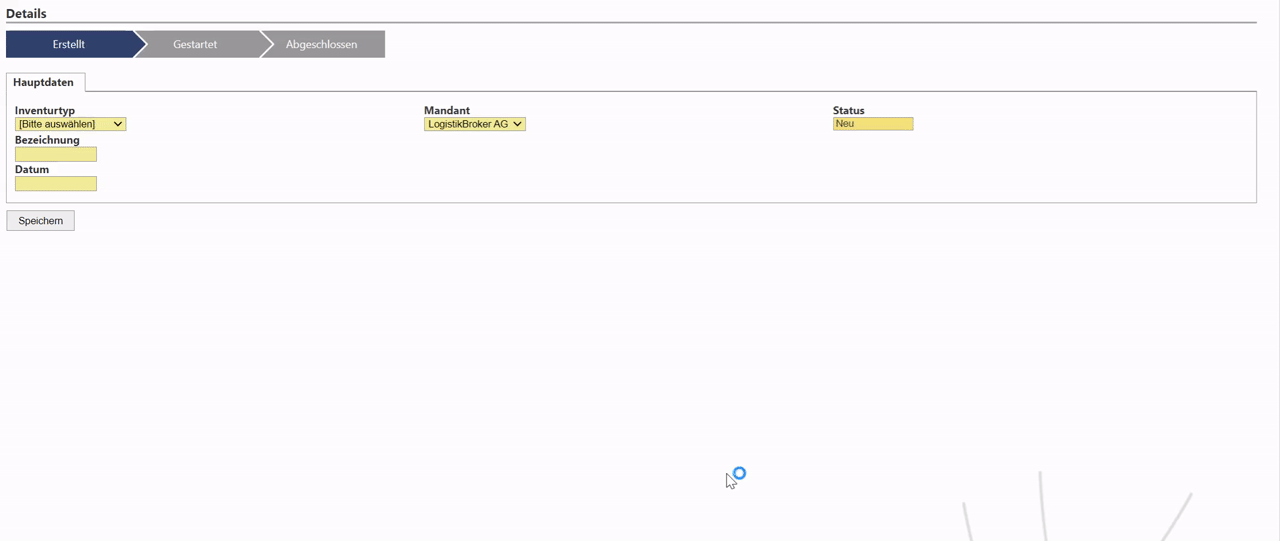The image size is (1280, 541).
Task: Click the Speichern button
Action: tap(41, 220)
